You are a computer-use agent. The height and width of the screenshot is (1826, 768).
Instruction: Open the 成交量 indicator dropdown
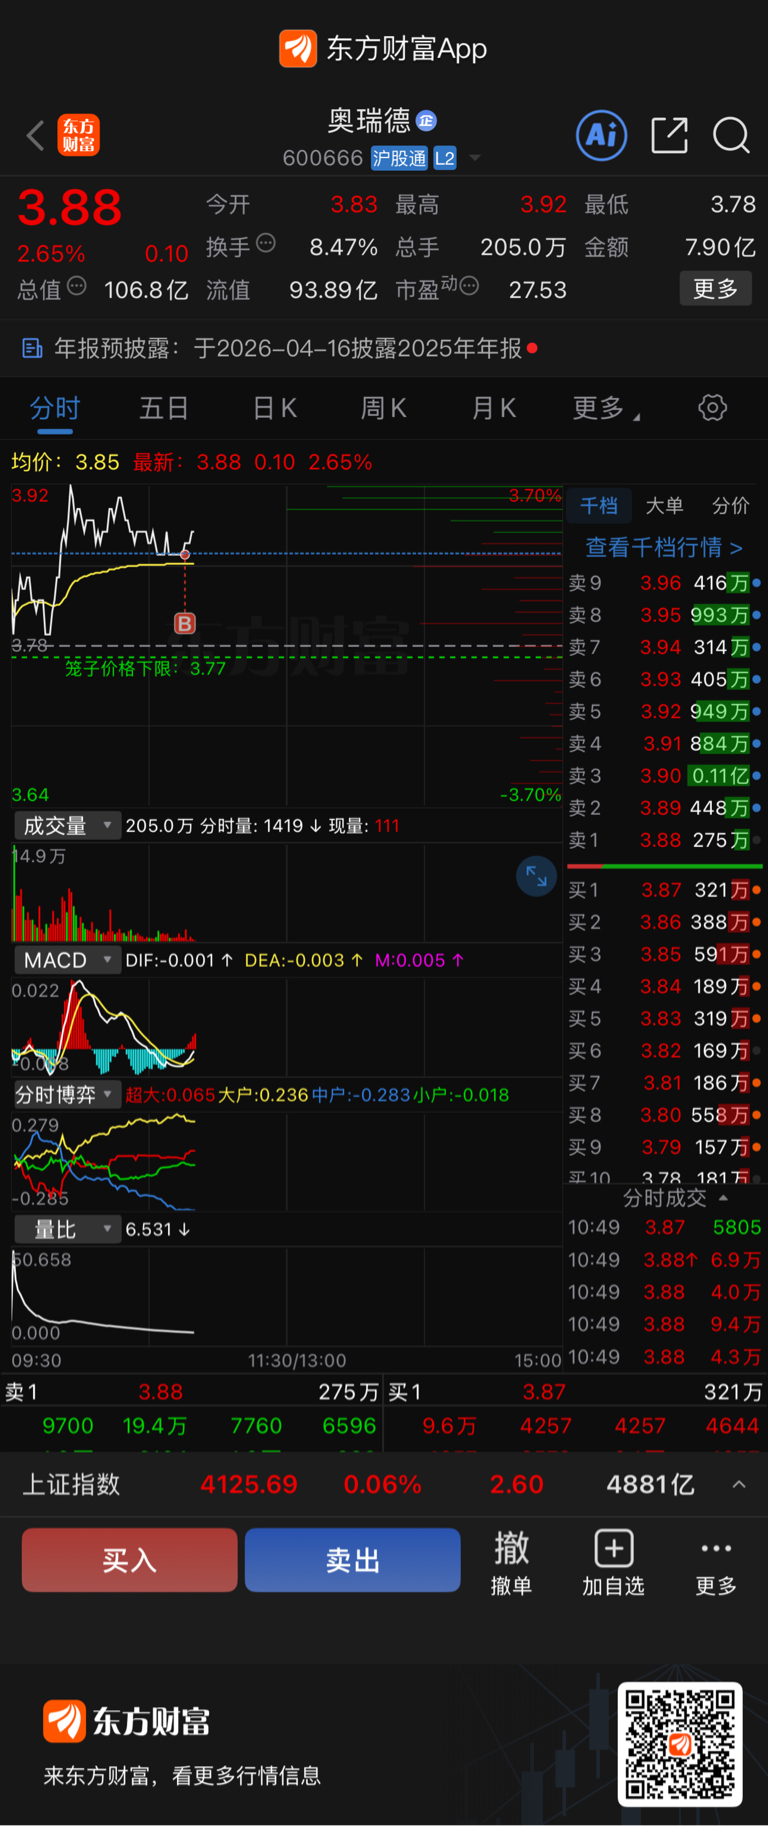tap(67, 826)
